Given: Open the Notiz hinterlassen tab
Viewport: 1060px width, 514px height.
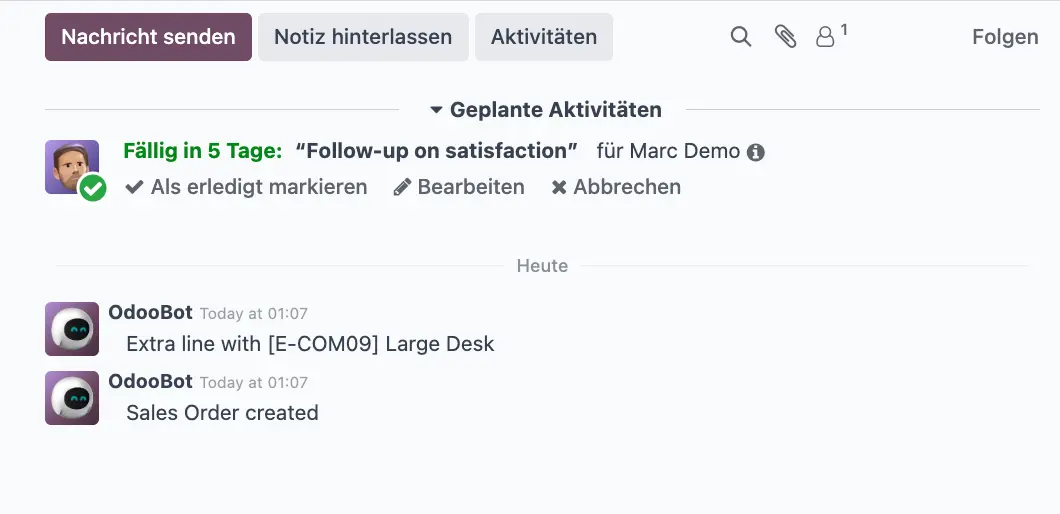Looking at the screenshot, I should click(x=363, y=37).
